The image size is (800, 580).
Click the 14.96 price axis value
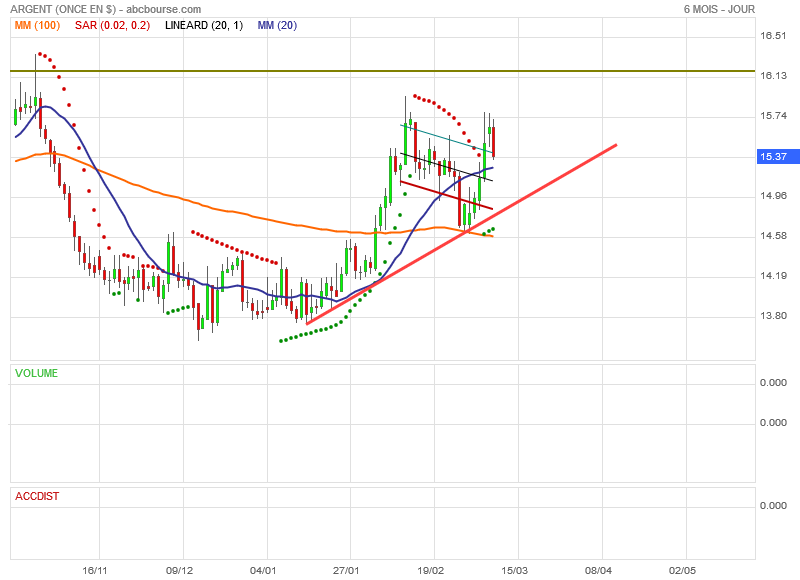(x=773, y=196)
